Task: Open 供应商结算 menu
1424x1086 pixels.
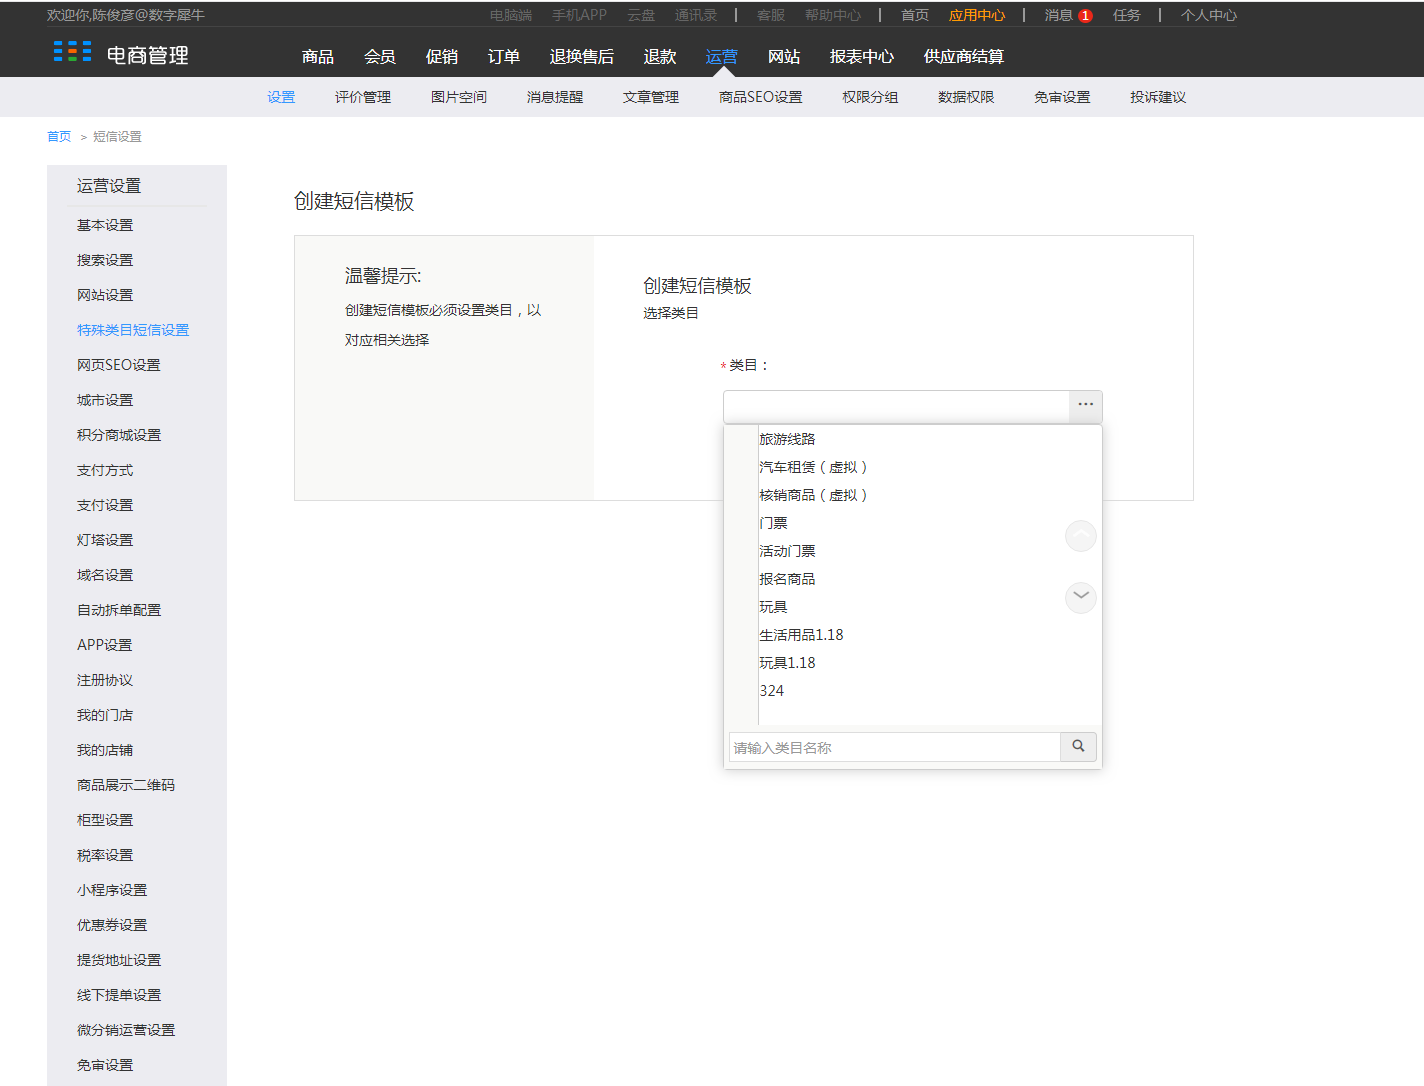Action: click(x=964, y=56)
